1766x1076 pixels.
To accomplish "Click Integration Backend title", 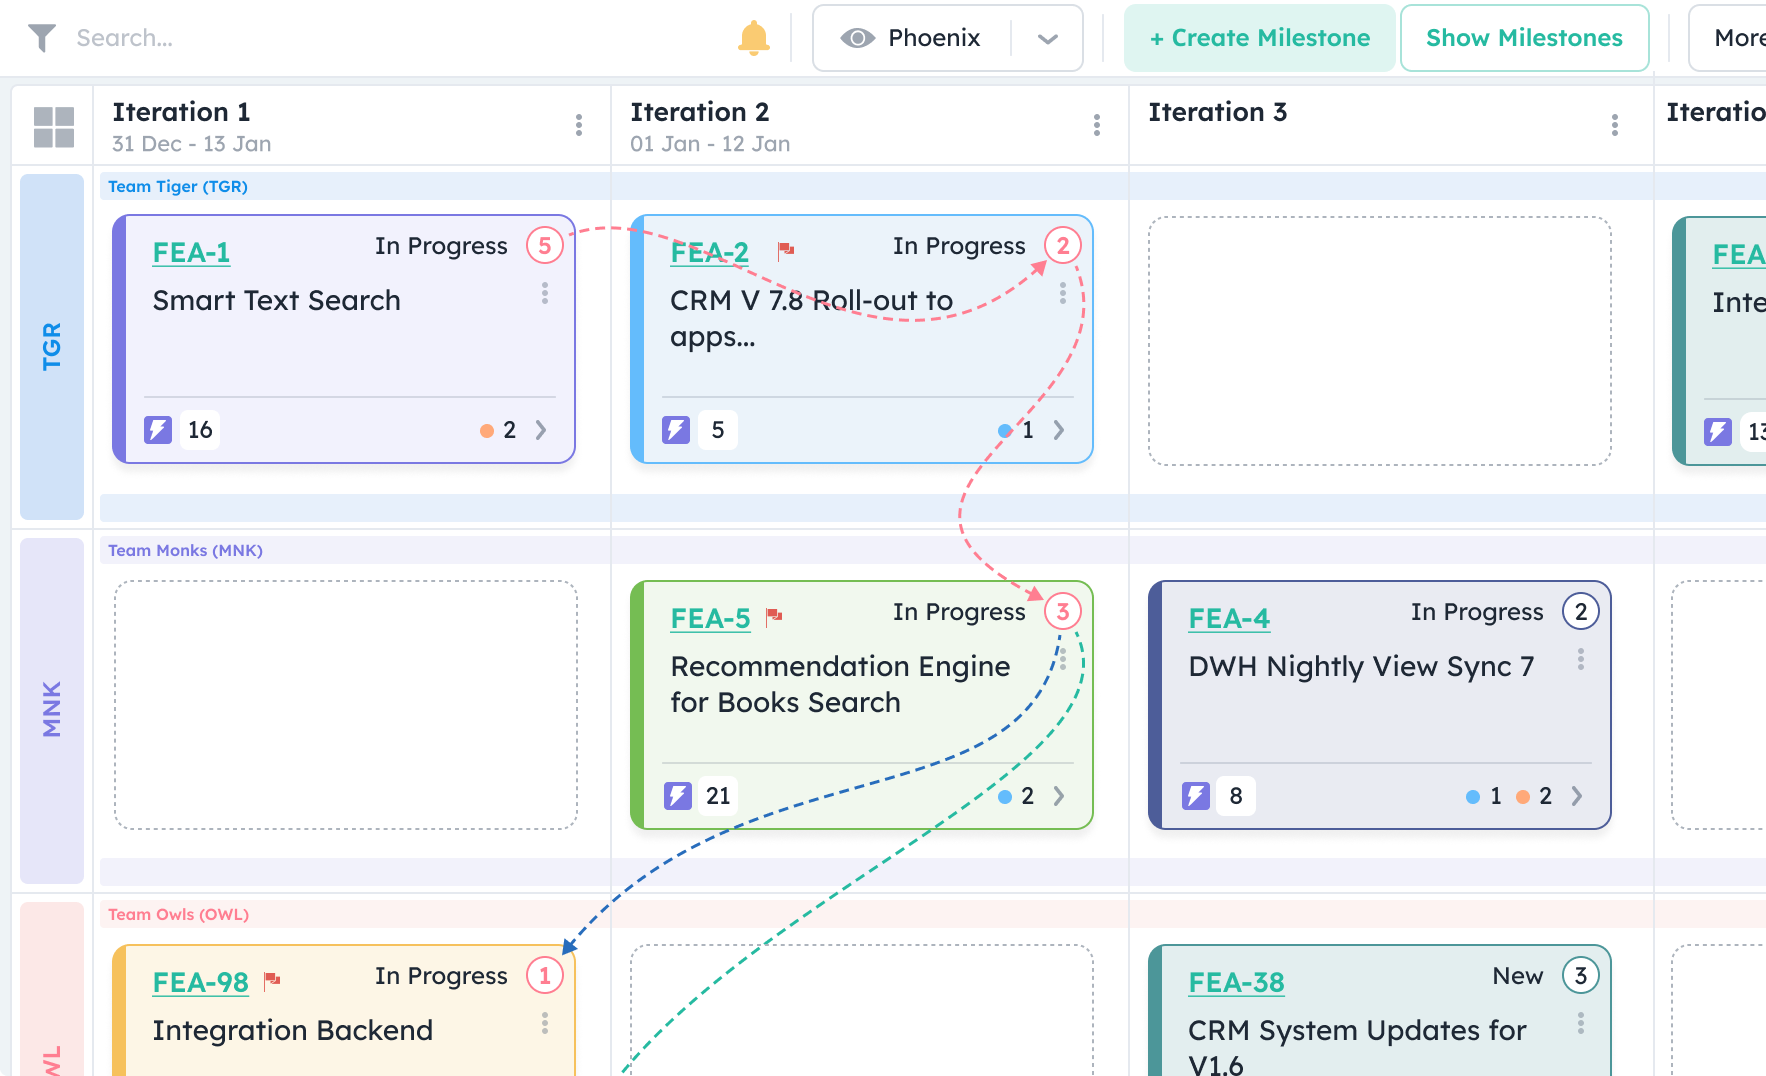I will pyautogui.click(x=292, y=1030).
